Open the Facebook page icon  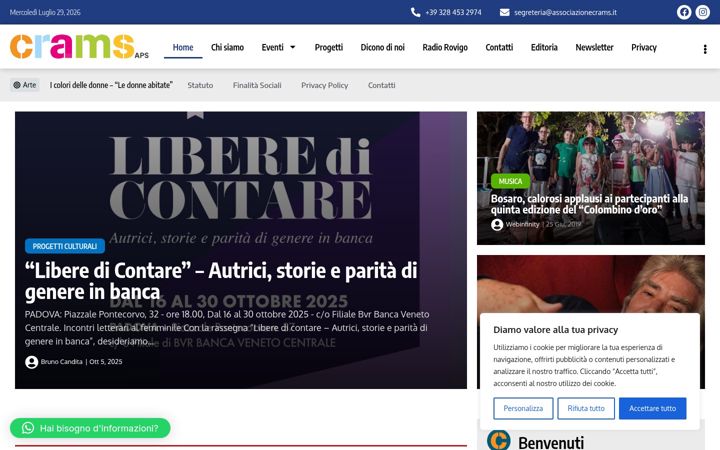684,12
